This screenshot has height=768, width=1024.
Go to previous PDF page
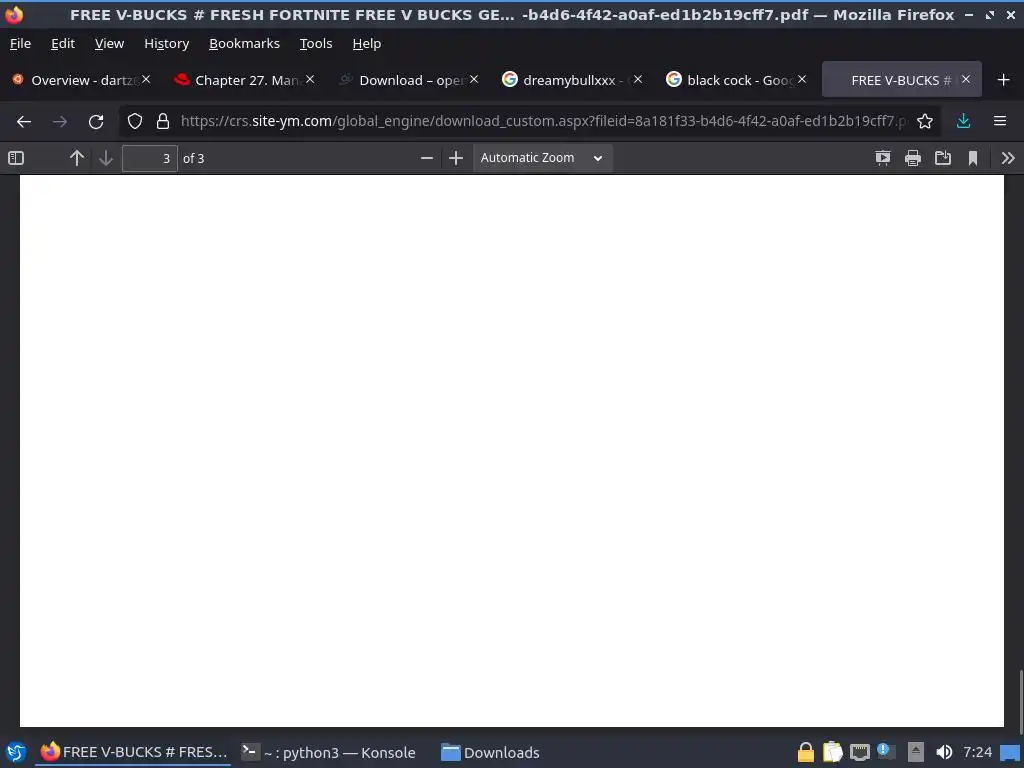tap(76, 158)
